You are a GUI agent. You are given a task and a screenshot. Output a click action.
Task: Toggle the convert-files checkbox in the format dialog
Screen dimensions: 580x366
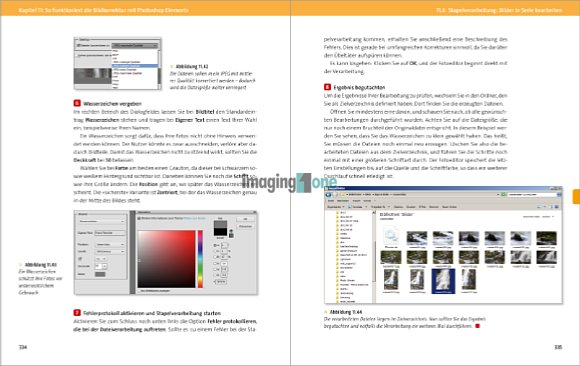pos(78,46)
